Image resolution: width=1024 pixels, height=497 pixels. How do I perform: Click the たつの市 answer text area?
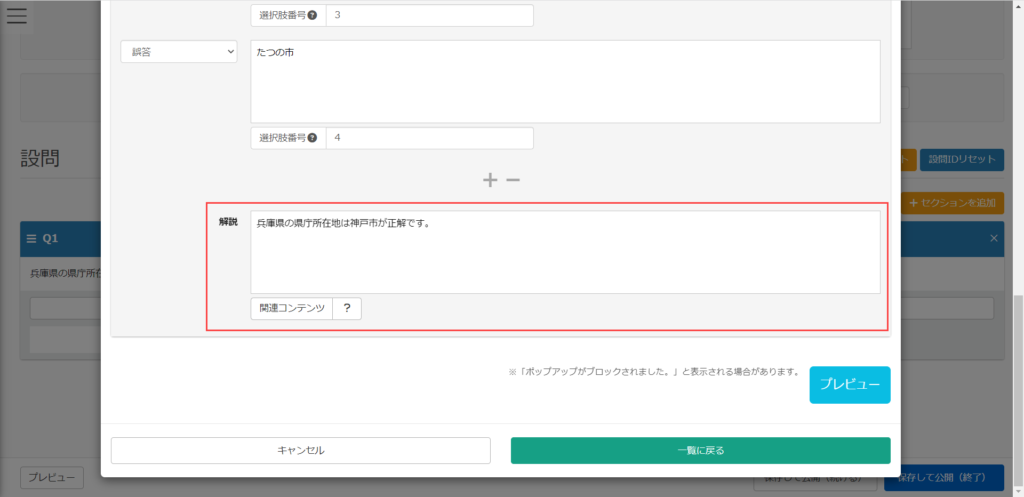click(565, 81)
